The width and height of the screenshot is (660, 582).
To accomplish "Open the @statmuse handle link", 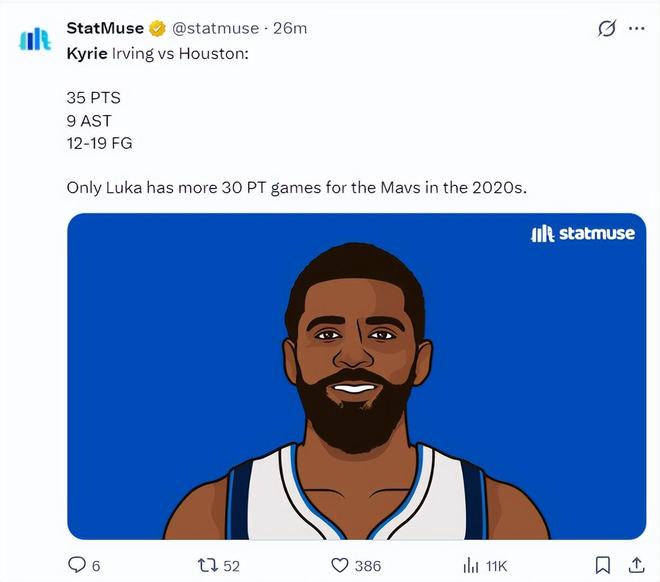I will (x=216, y=28).
